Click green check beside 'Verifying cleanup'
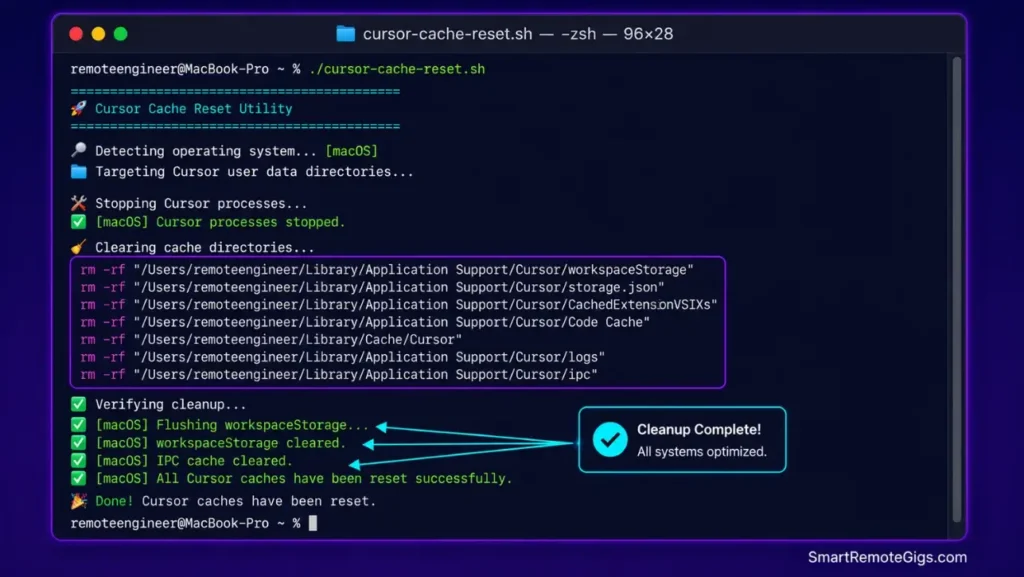 [x=78, y=404]
